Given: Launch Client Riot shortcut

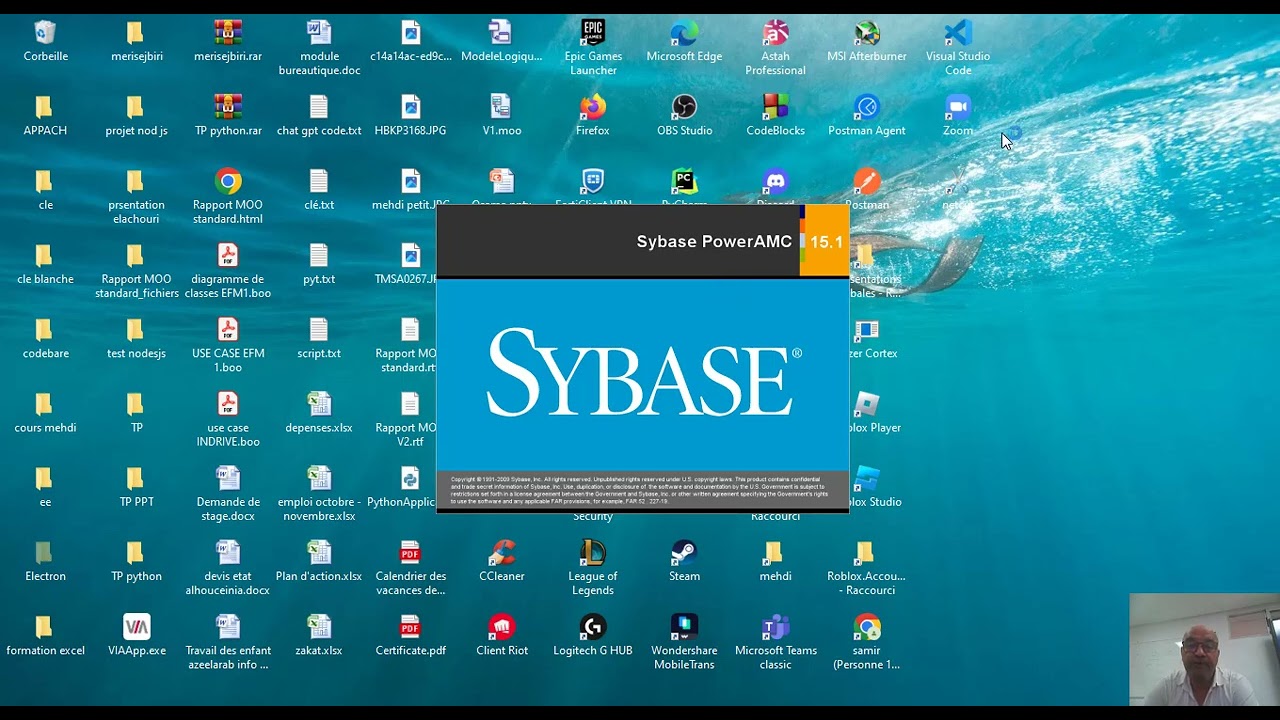Looking at the screenshot, I should coord(502,635).
